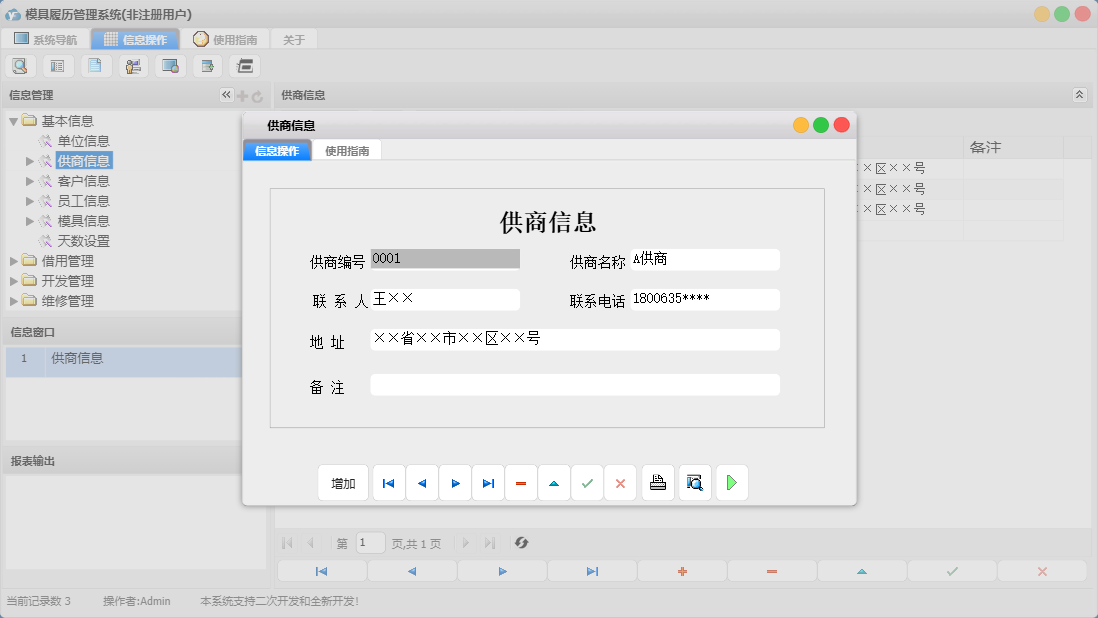Click the 关于 menu item
Viewport: 1098px width, 618px height.
(x=295, y=39)
